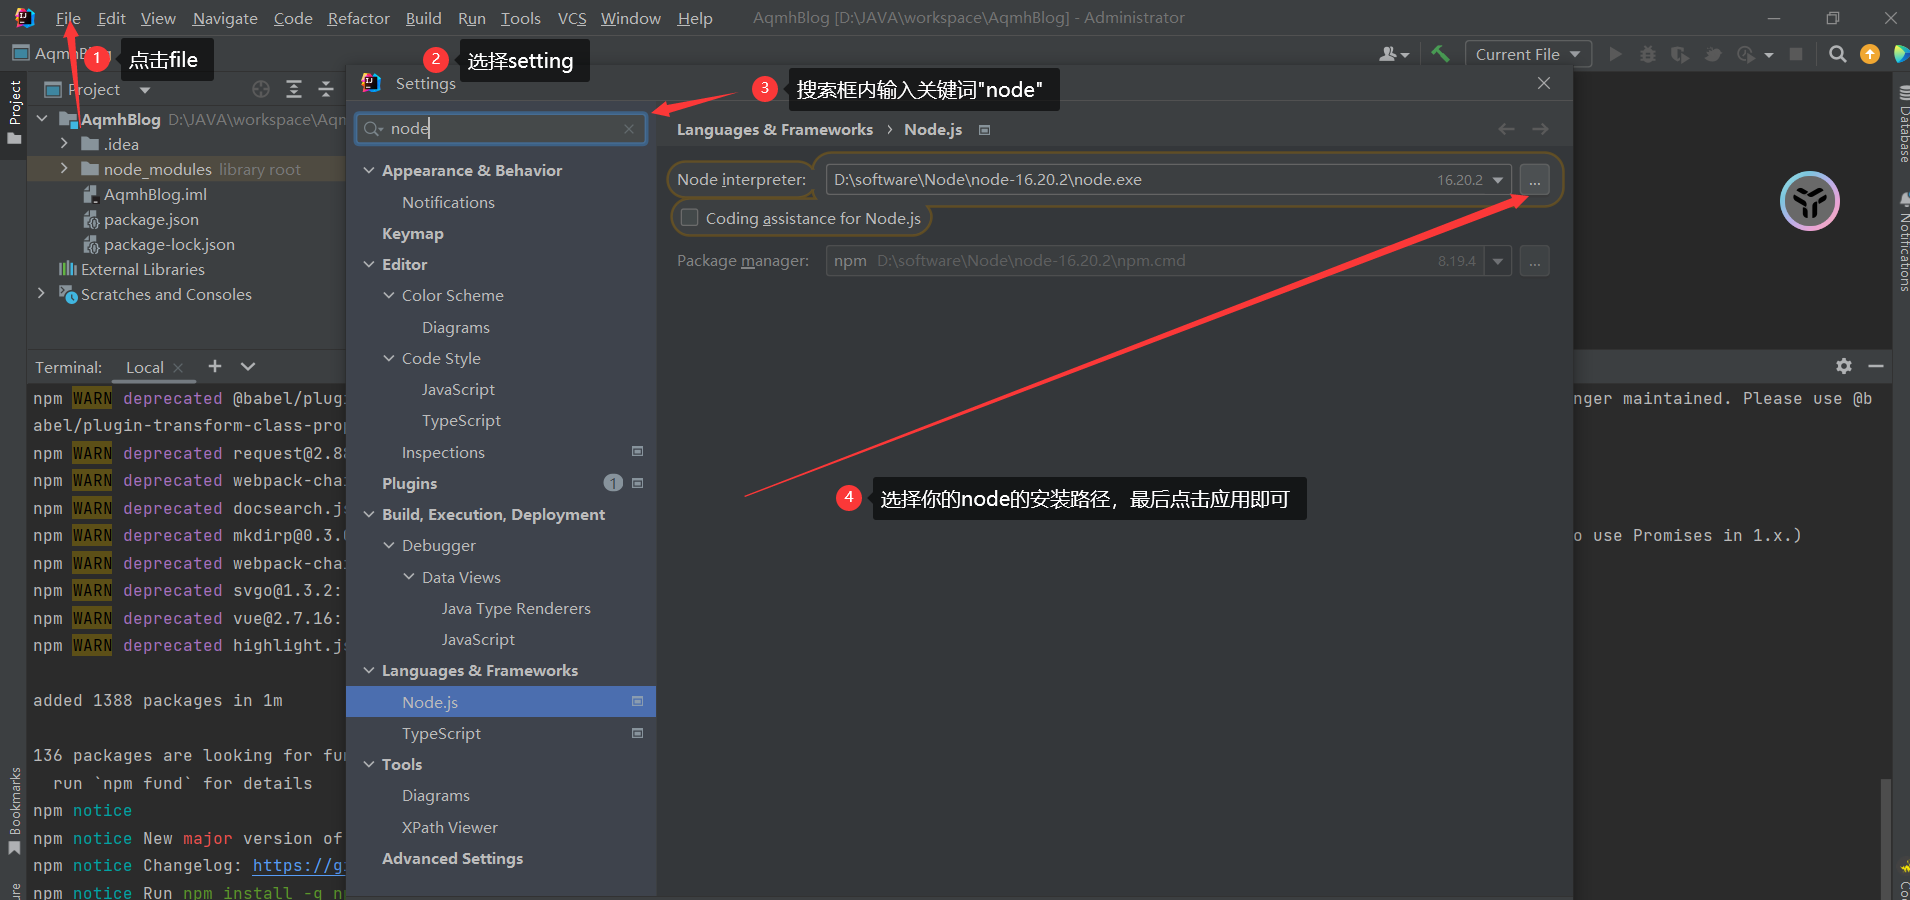Expand the node_modules folder
The image size is (1910, 900).
click(x=64, y=169)
